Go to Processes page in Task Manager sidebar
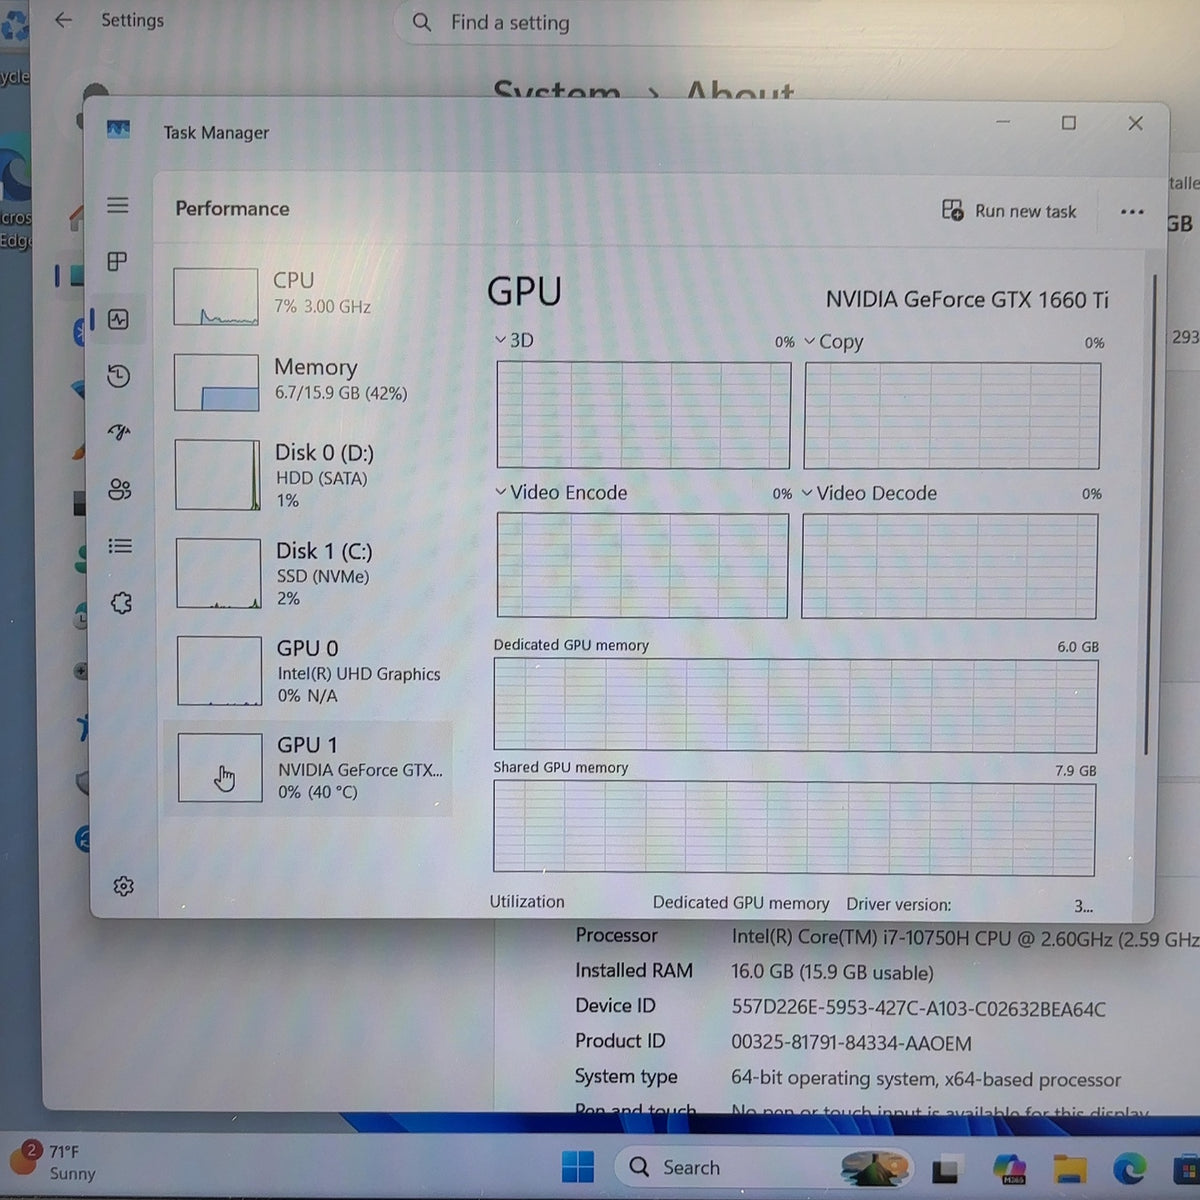 pyautogui.click(x=118, y=262)
